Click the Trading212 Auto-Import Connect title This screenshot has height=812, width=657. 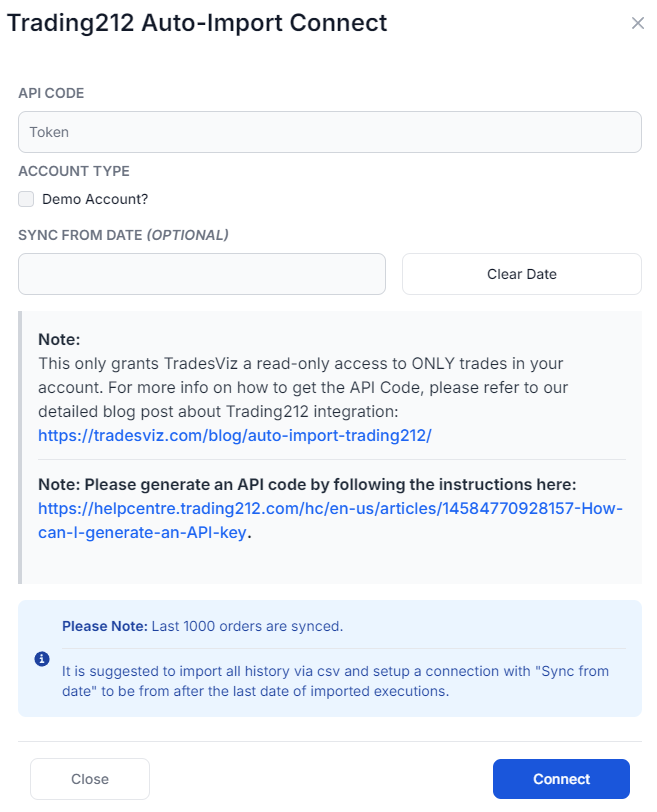coord(197,23)
